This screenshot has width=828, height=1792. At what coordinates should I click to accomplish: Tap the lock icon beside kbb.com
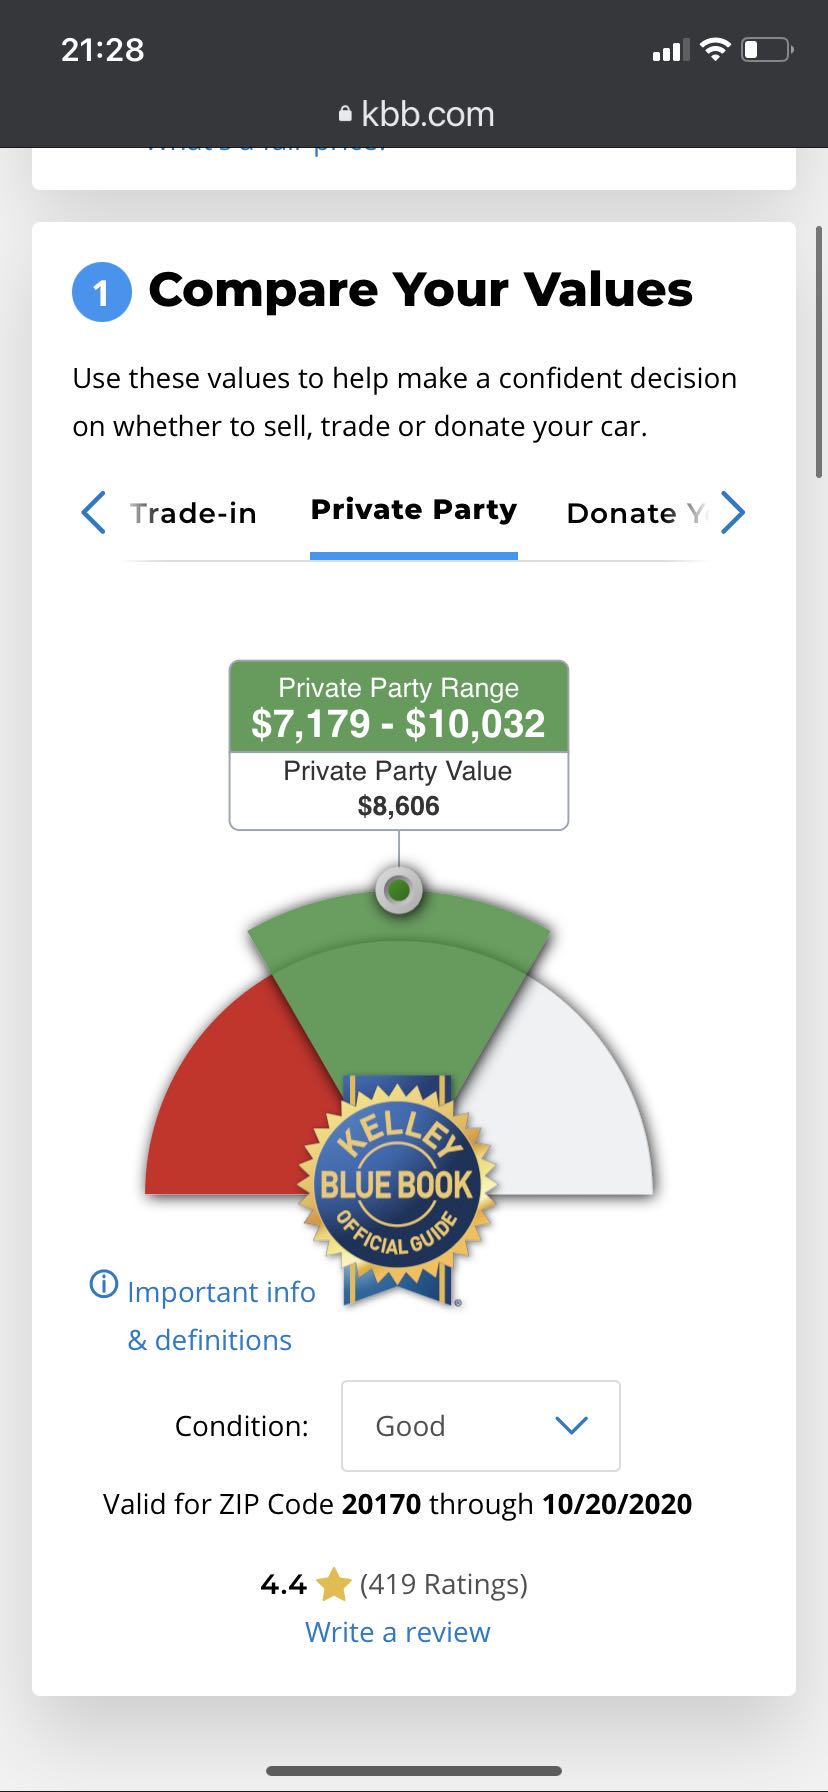coord(346,114)
